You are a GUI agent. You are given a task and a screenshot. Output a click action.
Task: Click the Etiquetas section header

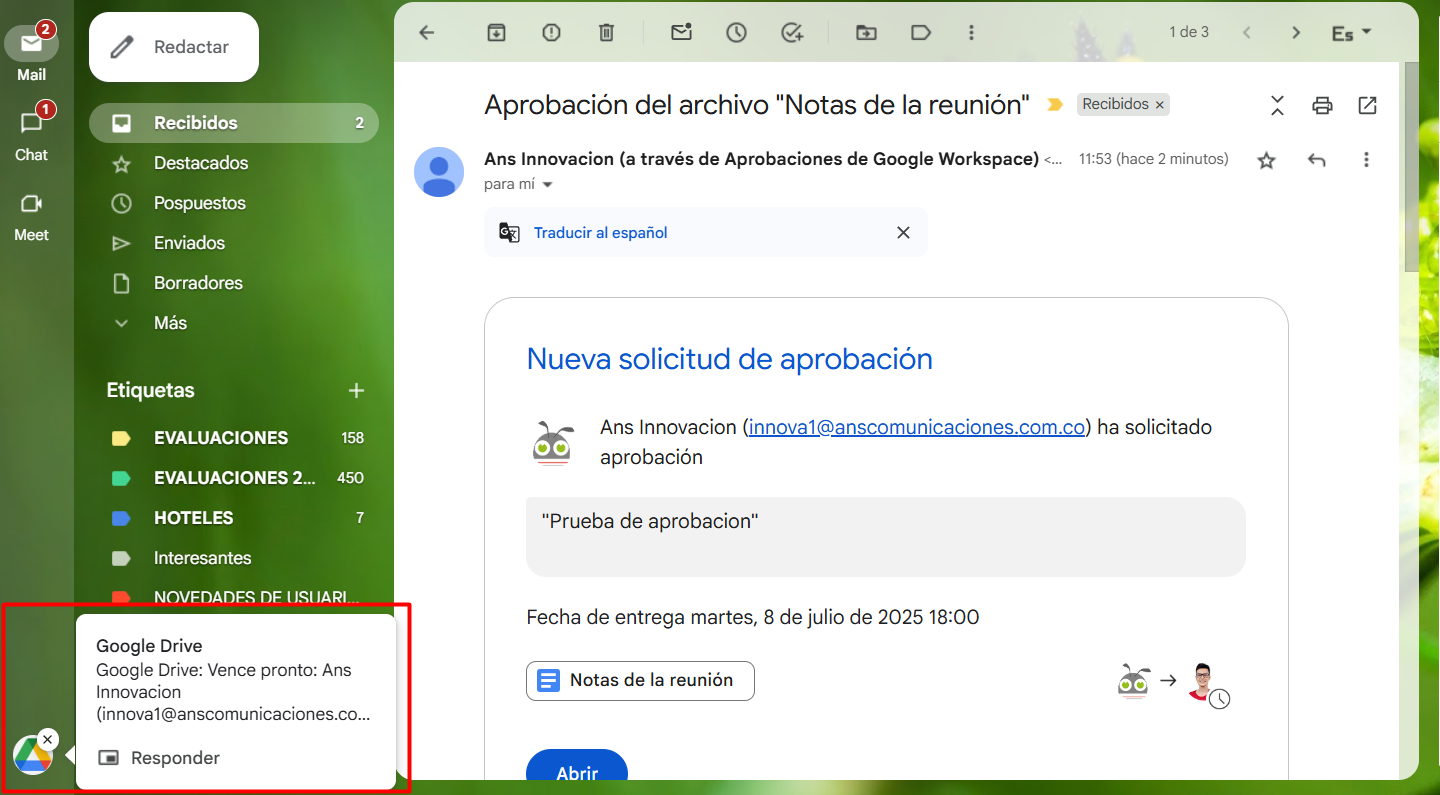tap(151, 390)
